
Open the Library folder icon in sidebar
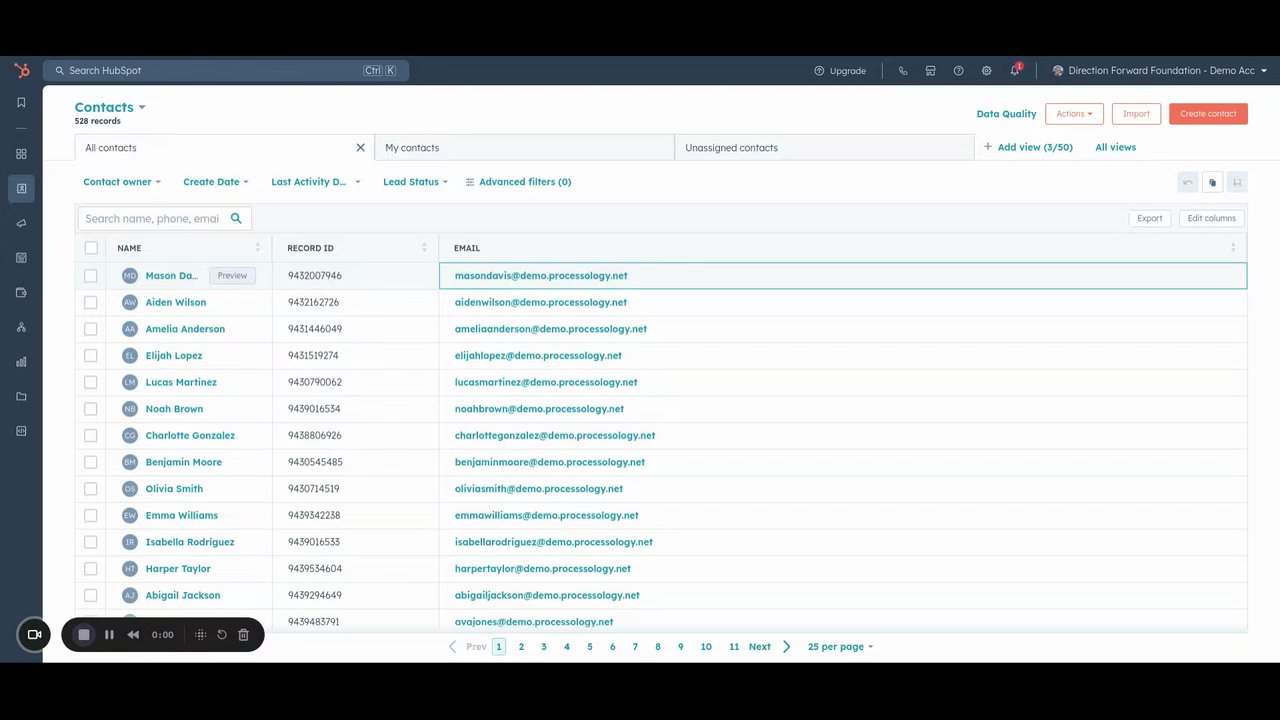click(21, 396)
